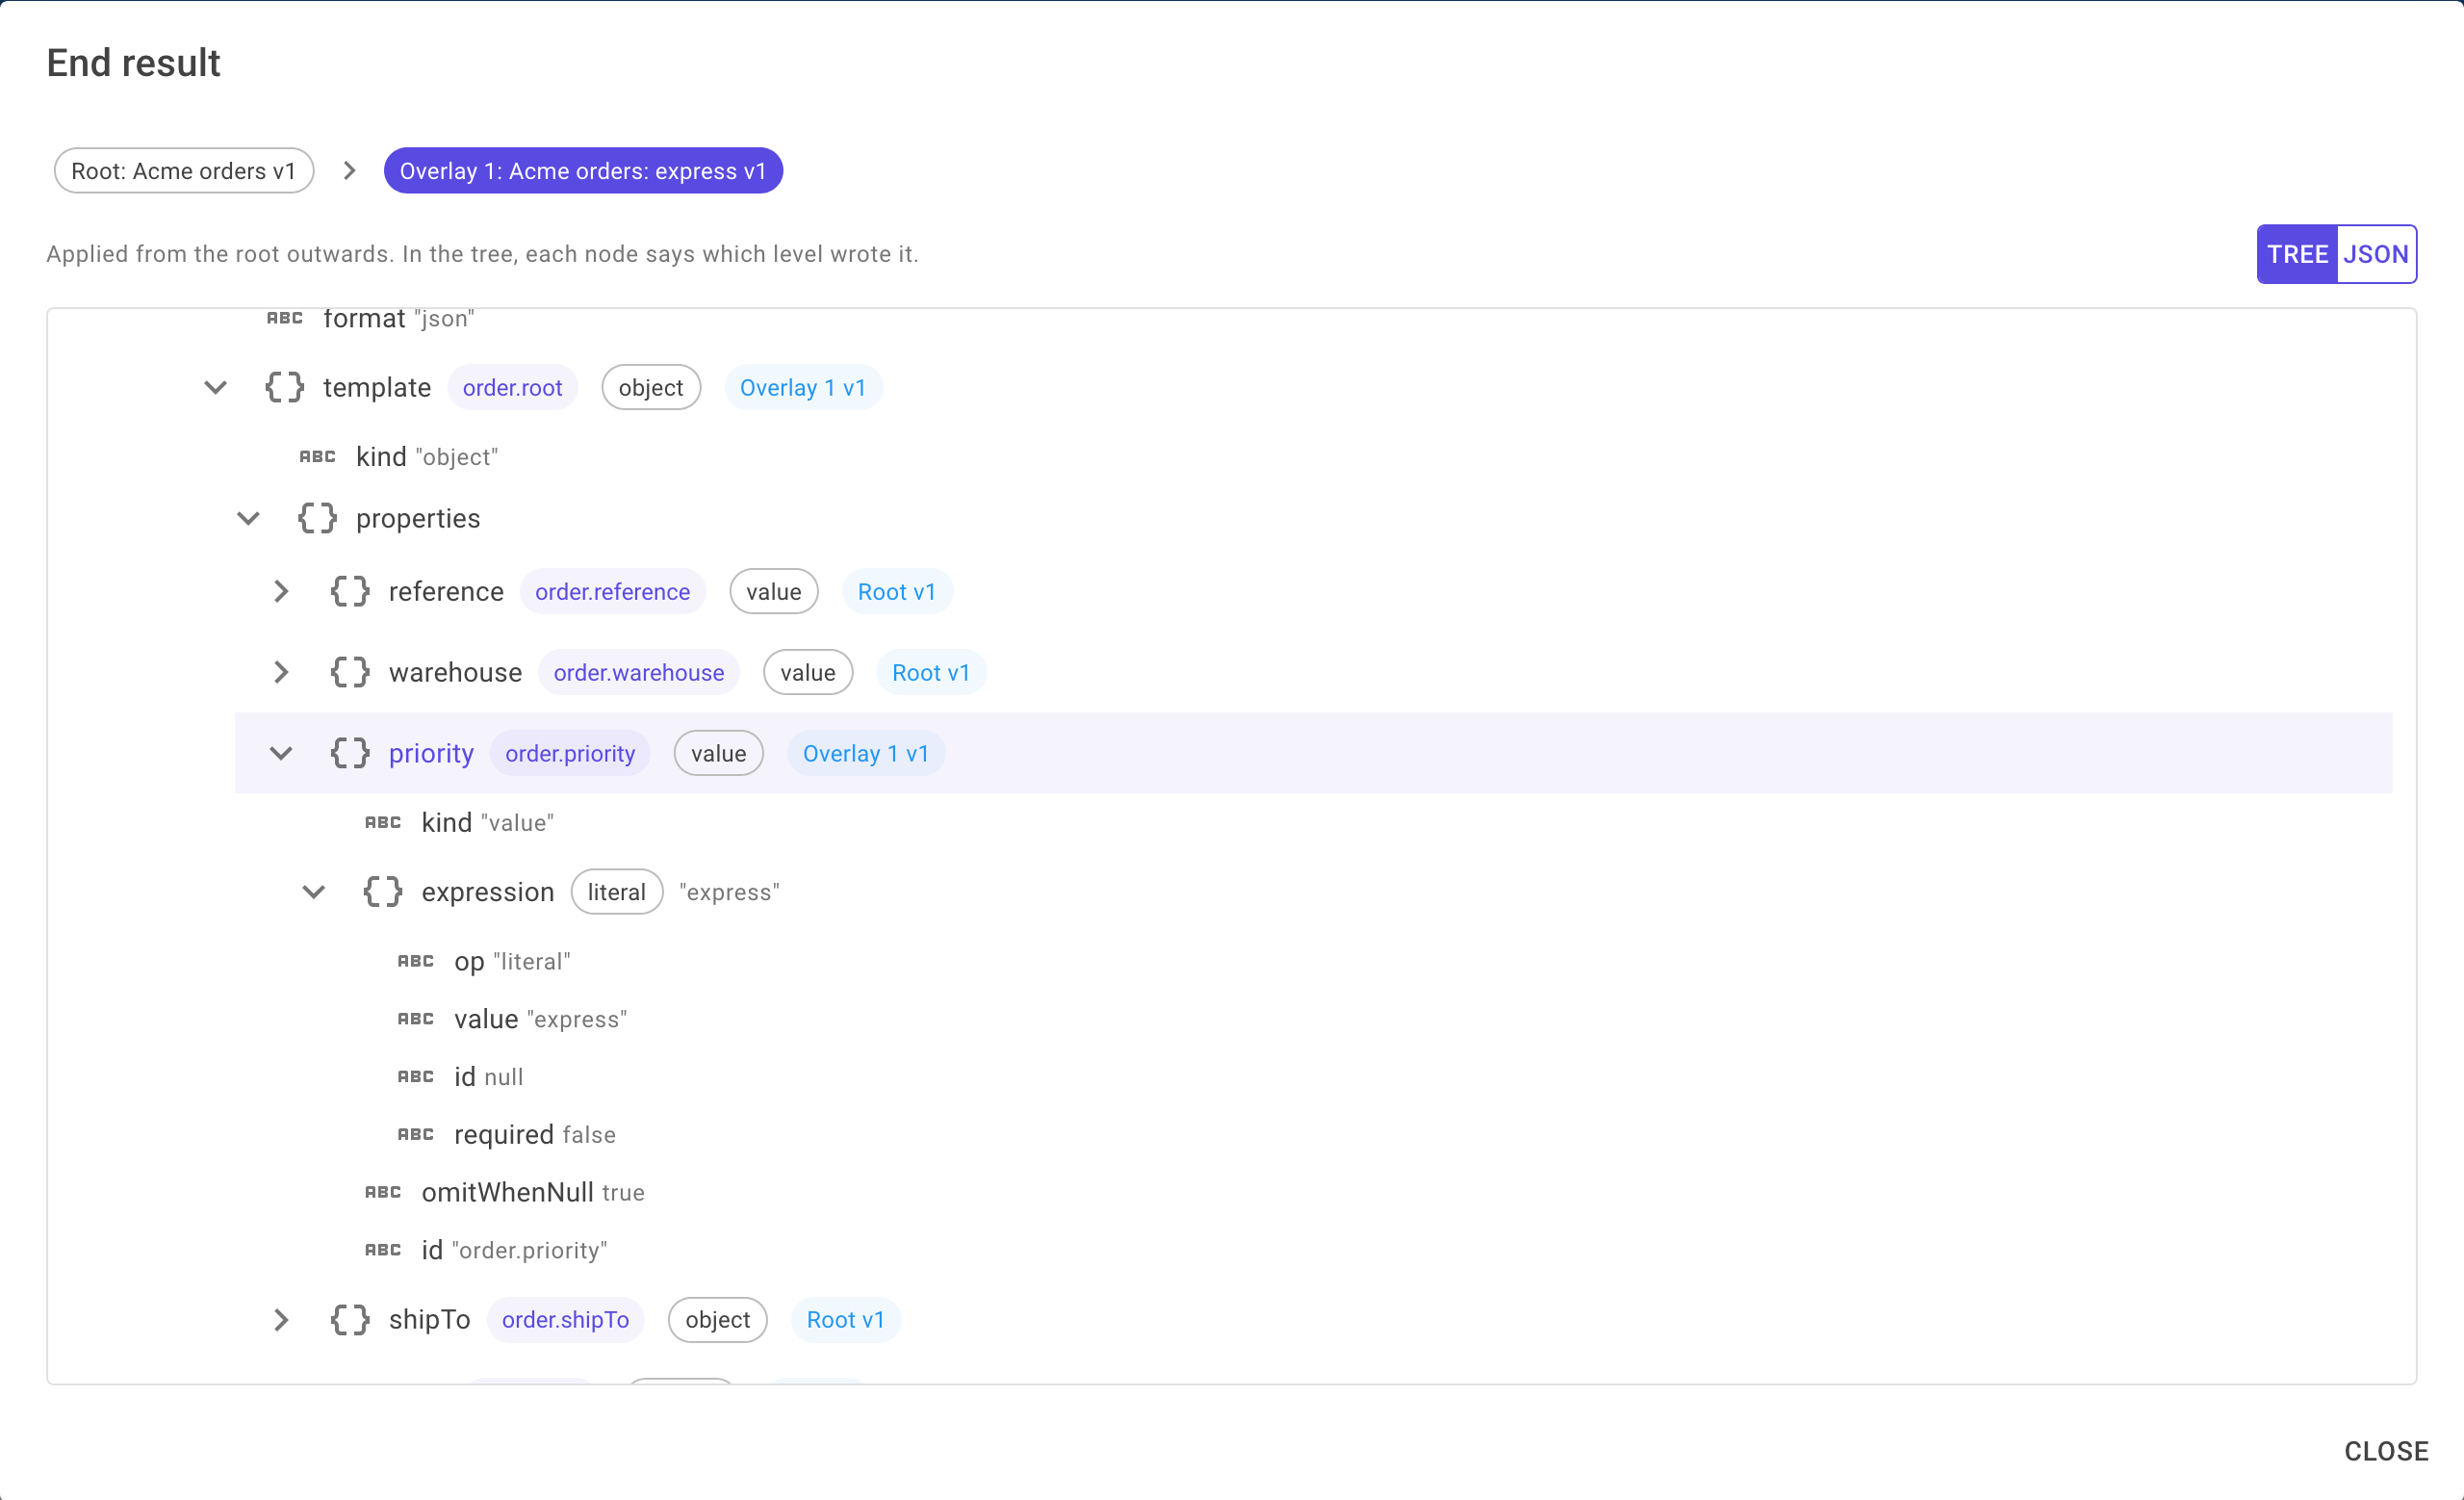
Task: Collapse the expression node
Action: coord(314,891)
